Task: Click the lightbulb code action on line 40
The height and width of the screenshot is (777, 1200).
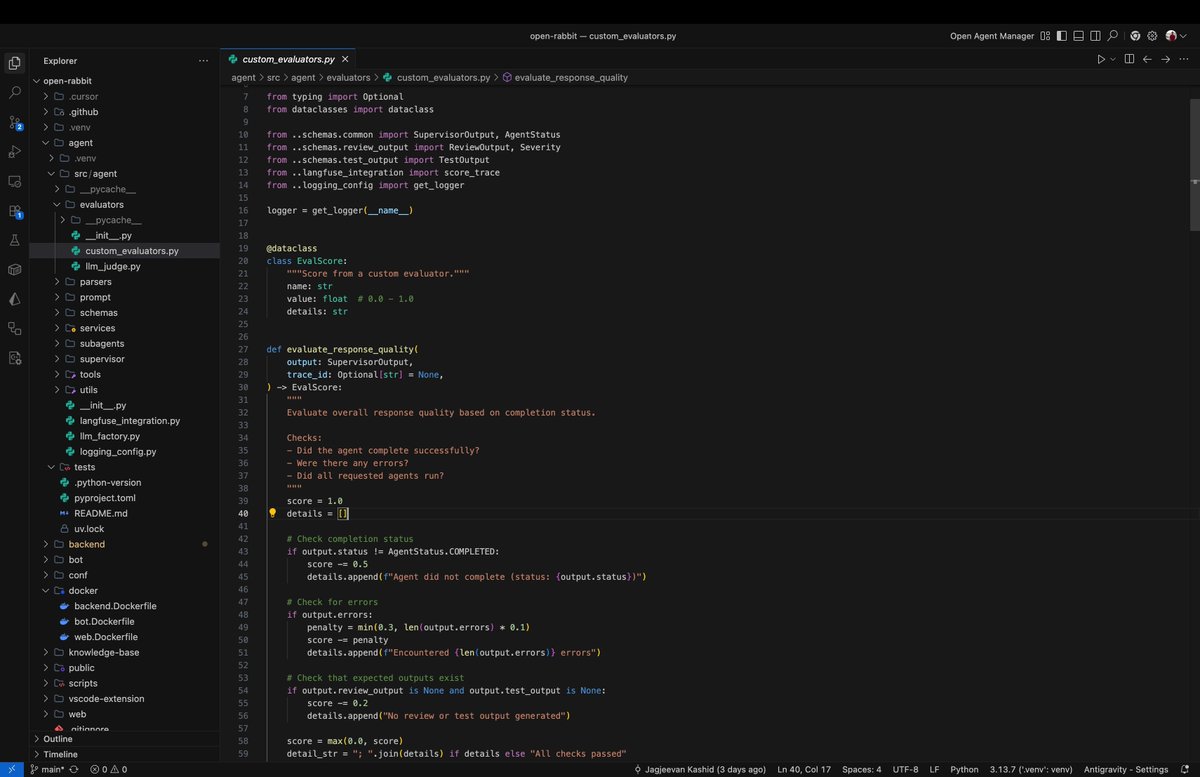Action: [271, 513]
